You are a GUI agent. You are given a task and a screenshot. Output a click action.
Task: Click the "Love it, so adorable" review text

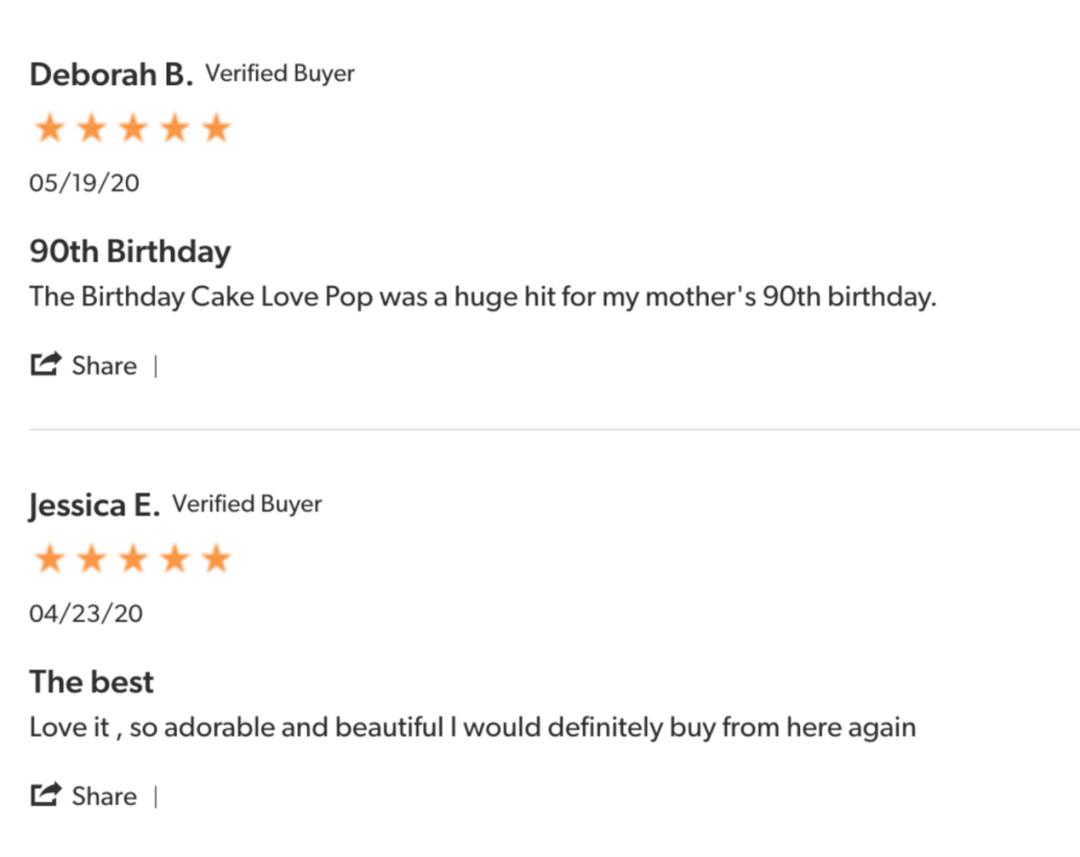[472, 727]
